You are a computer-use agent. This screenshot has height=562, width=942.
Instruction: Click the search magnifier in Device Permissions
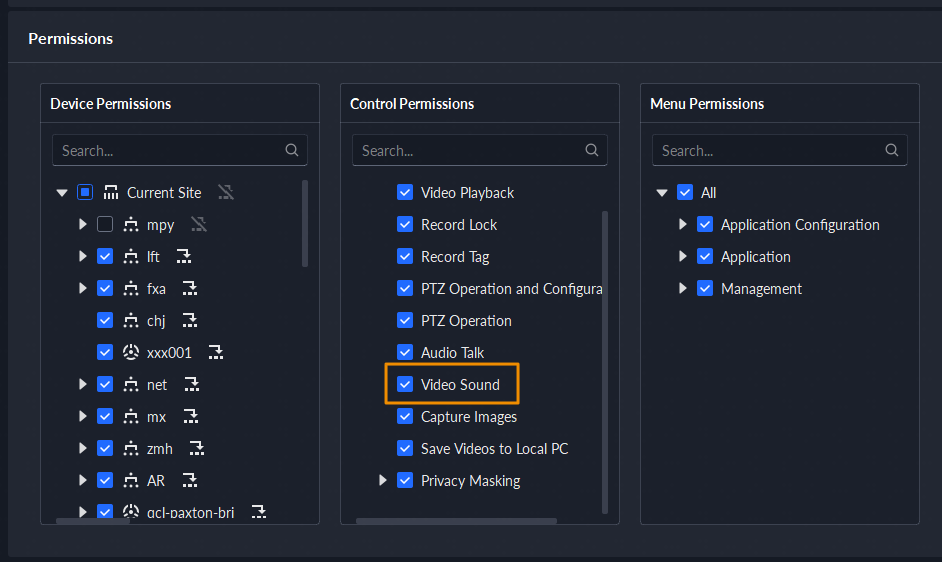(x=292, y=150)
